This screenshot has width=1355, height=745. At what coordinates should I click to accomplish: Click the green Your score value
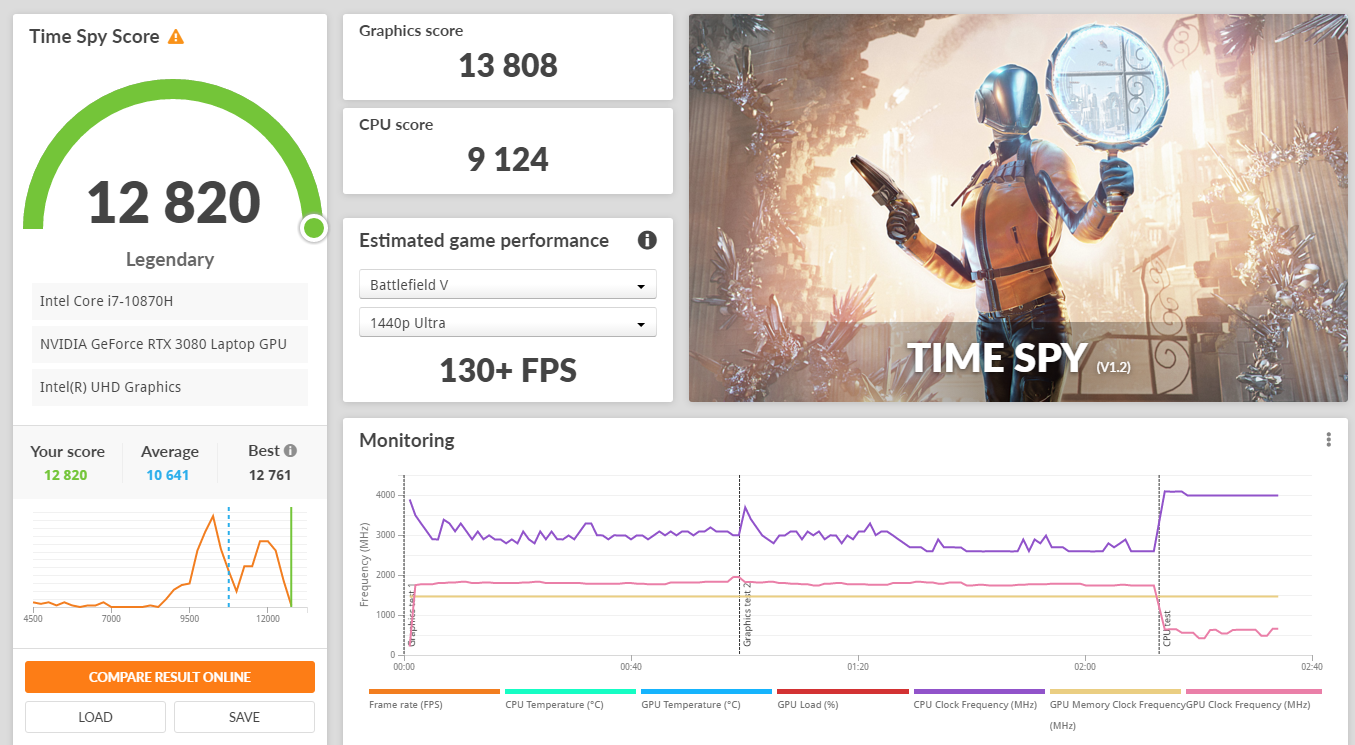click(66, 475)
